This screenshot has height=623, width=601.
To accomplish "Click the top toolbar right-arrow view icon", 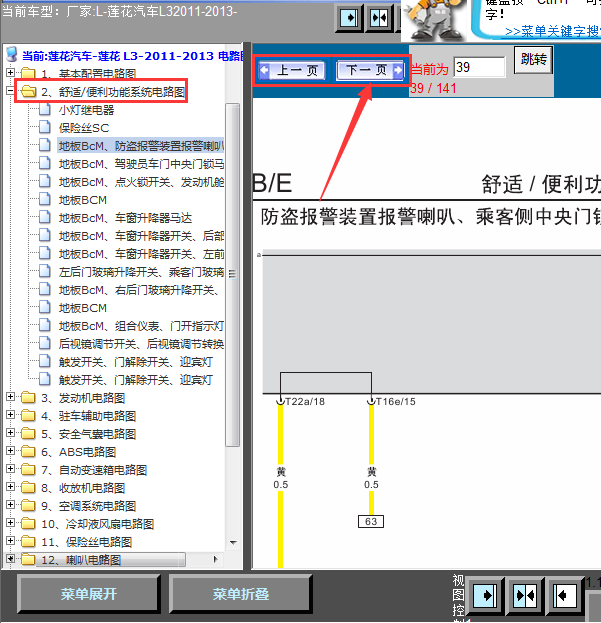I will [x=349, y=18].
